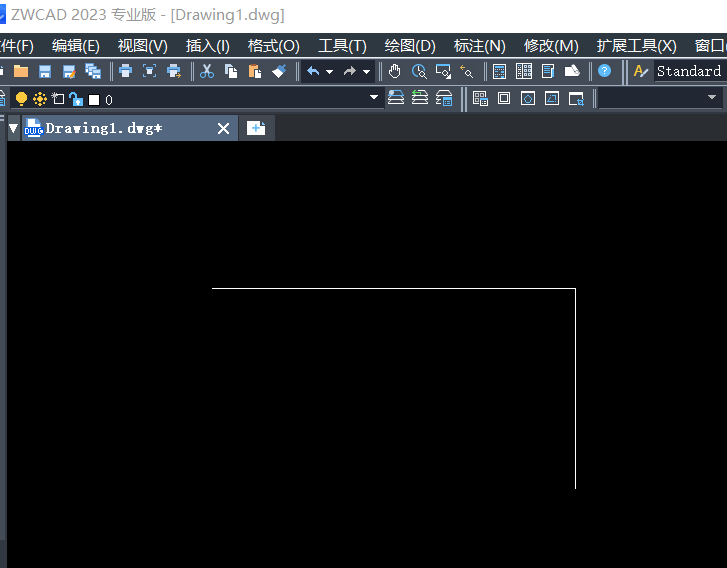Create a new drawing tab with plus button
Image resolution: width=727 pixels, height=568 pixels.
[x=256, y=128]
